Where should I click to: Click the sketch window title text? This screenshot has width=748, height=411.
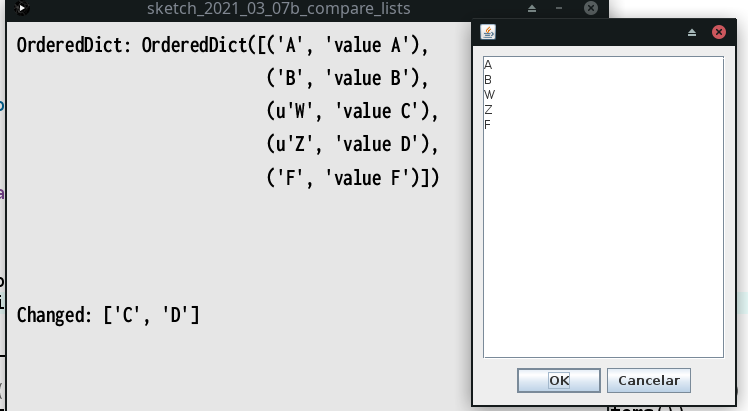[278, 9]
